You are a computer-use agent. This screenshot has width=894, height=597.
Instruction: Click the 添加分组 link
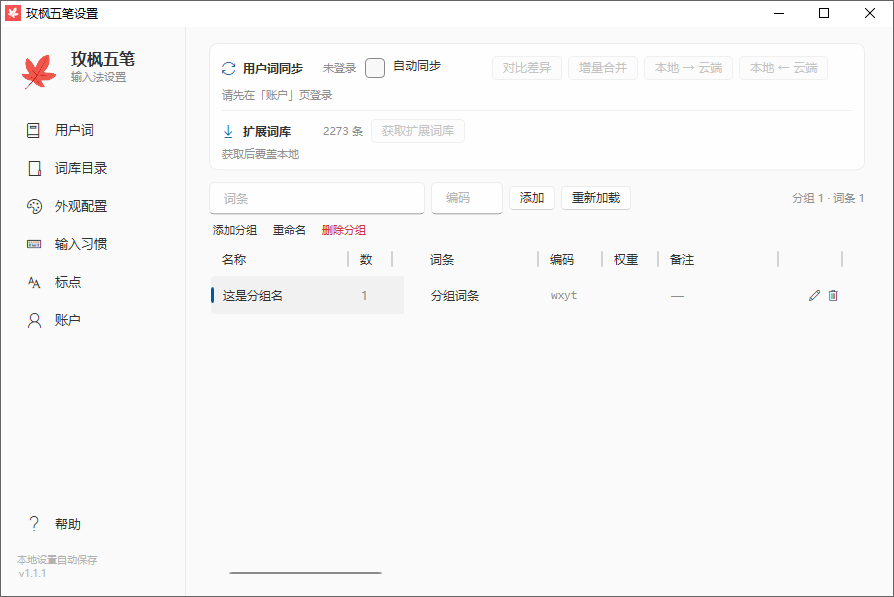[235, 230]
